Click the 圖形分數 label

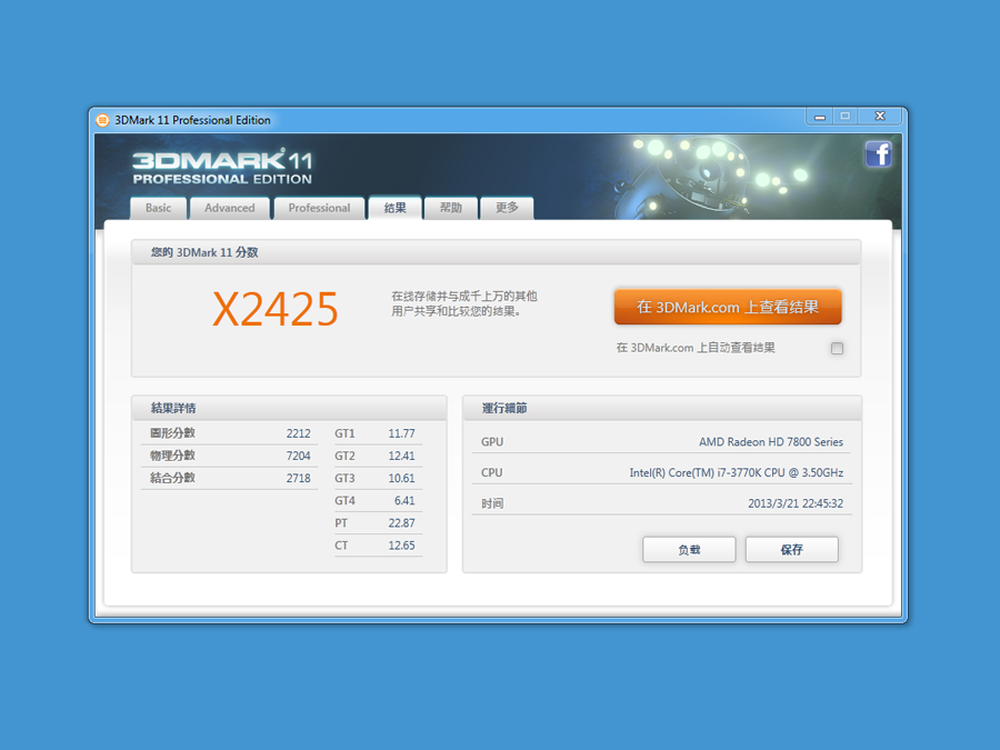pos(172,433)
